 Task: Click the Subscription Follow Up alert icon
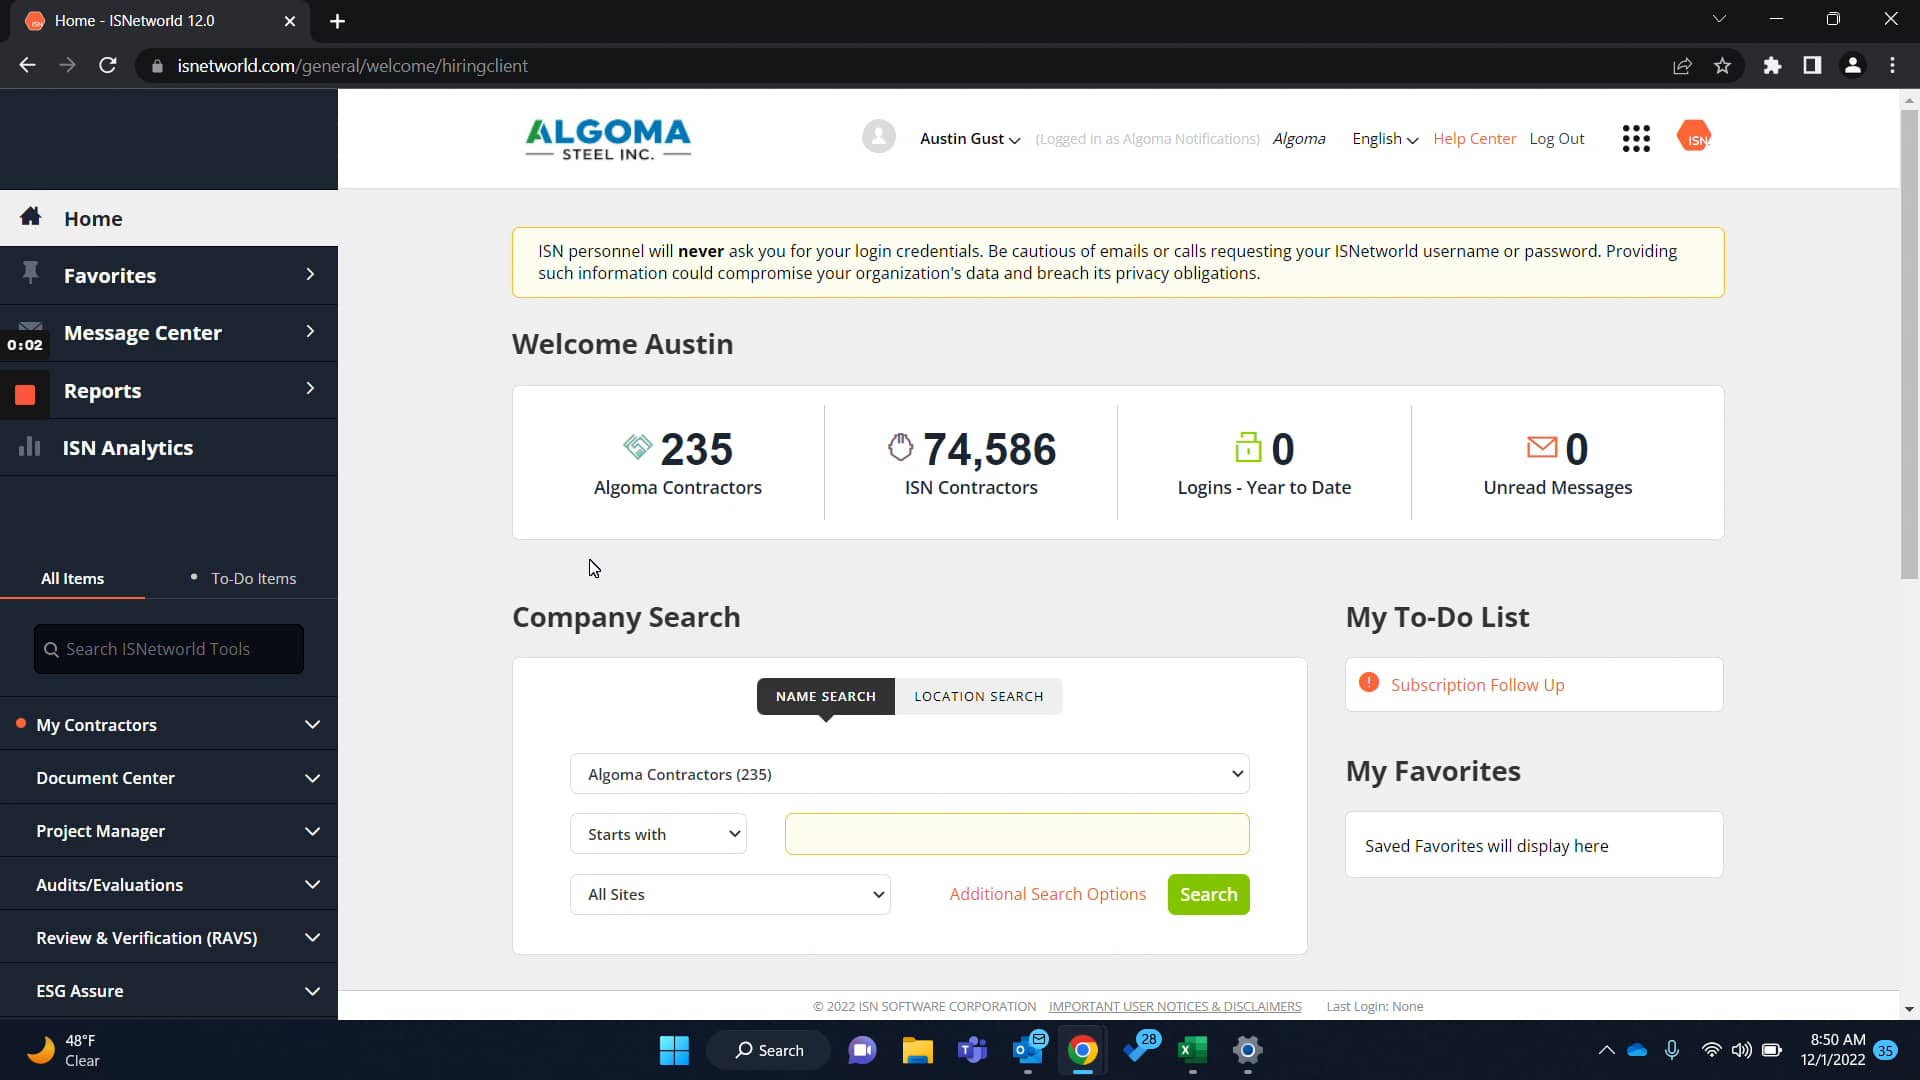click(x=1369, y=682)
